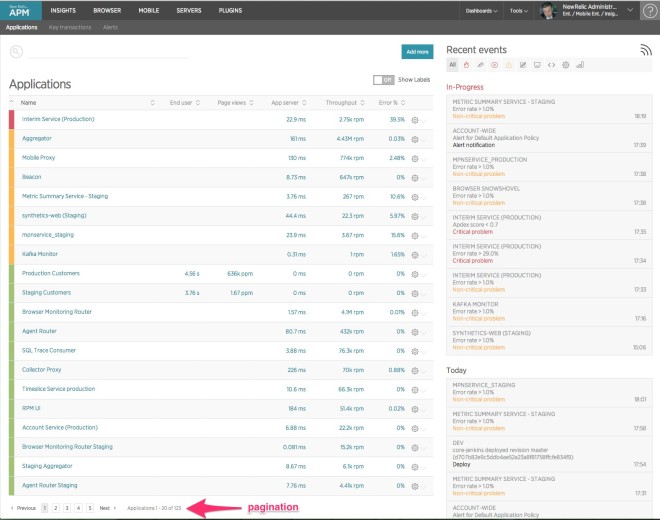Sort applications by App server column
This screenshot has width=660, height=520.
coord(289,103)
